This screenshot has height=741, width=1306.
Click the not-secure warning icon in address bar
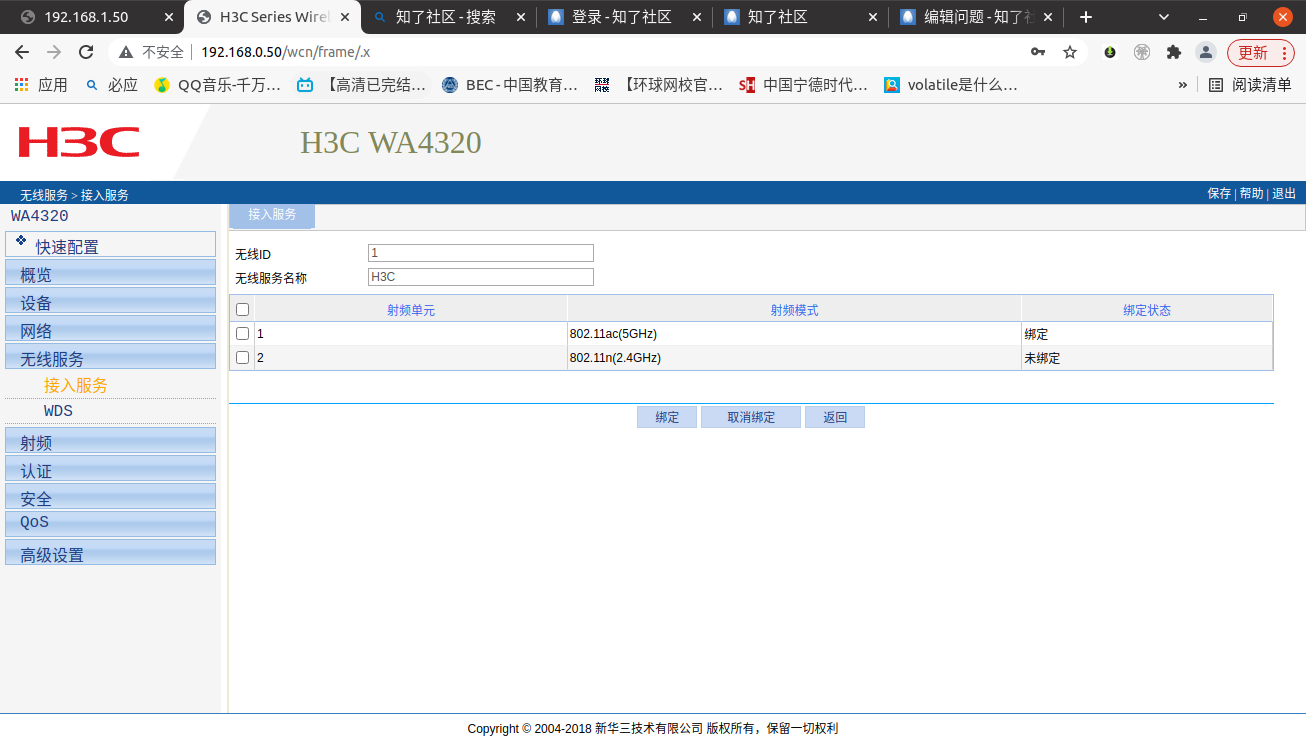[126, 52]
